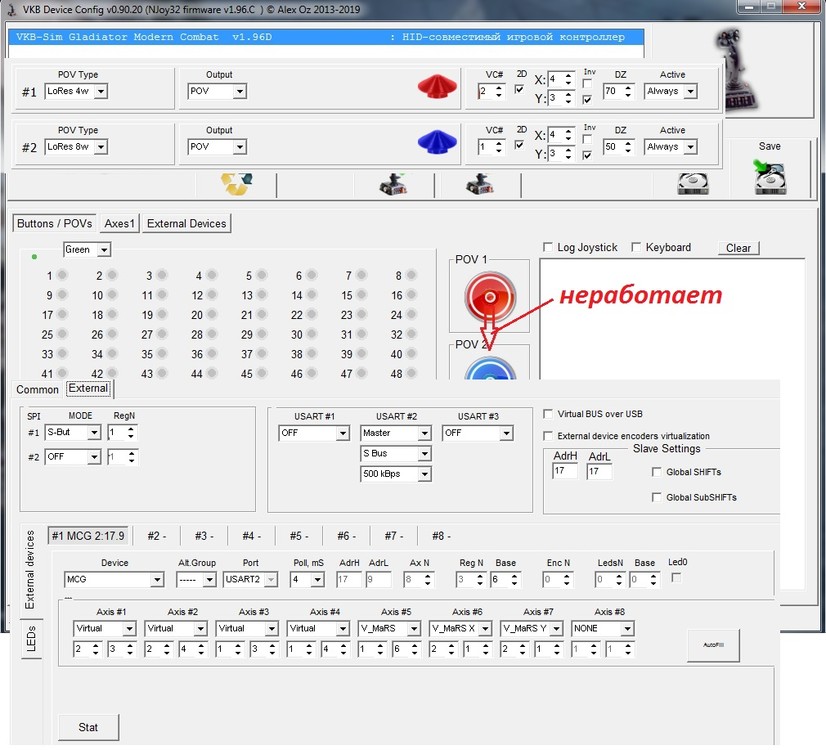
Task: Toggle the 2D checkbox for POV #2
Action: pyautogui.click(x=519, y=144)
